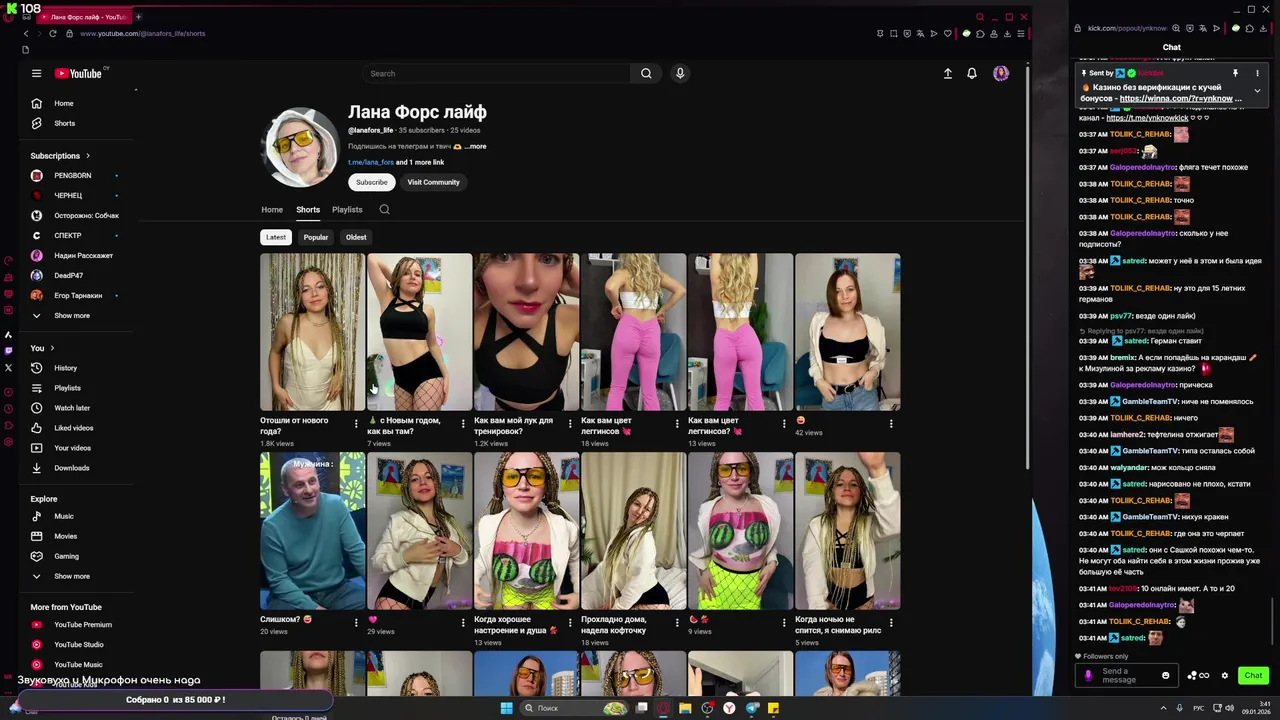
Task: Open YouTube notifications bell
Action: [972, 73]
